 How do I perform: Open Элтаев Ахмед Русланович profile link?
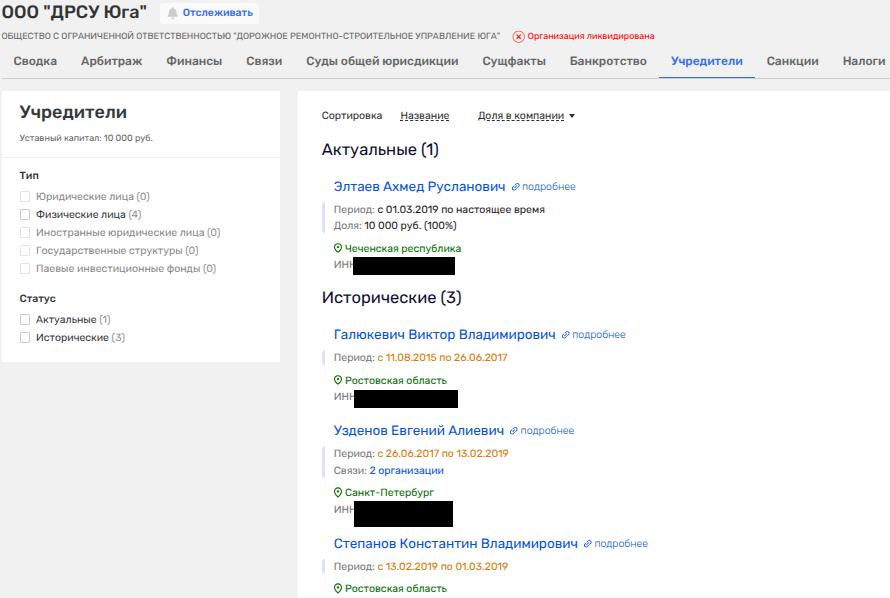tap(419, 186)
